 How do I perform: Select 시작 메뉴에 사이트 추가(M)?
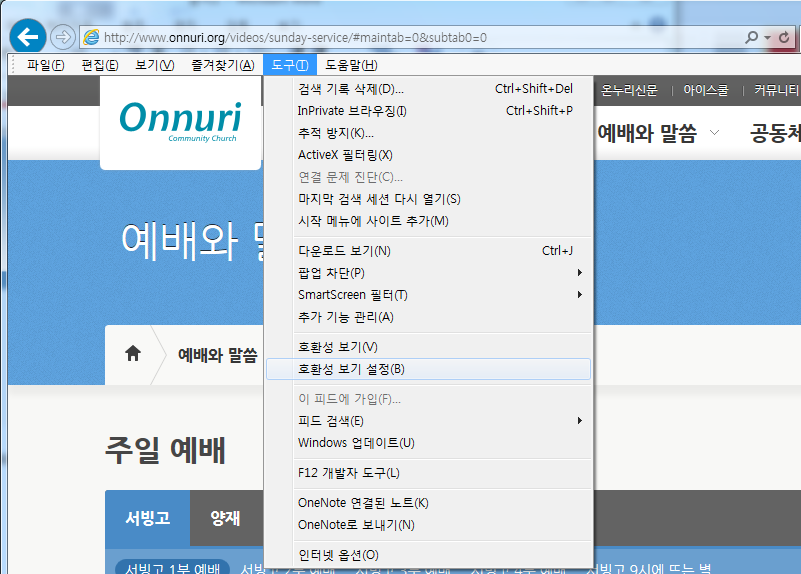pyautogui.click(x=428, y=221)
